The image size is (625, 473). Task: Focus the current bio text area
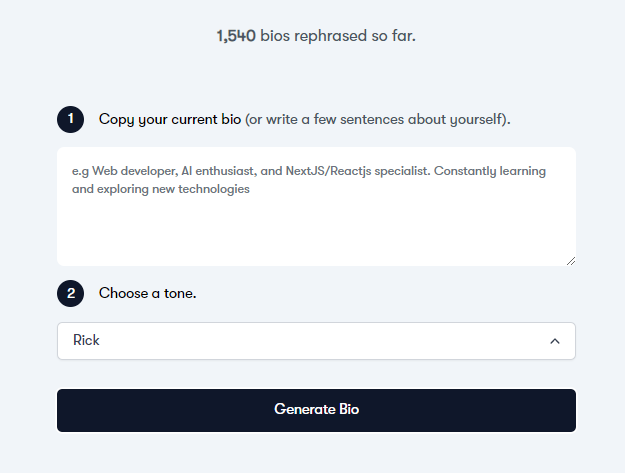click(x=316, y=206)
